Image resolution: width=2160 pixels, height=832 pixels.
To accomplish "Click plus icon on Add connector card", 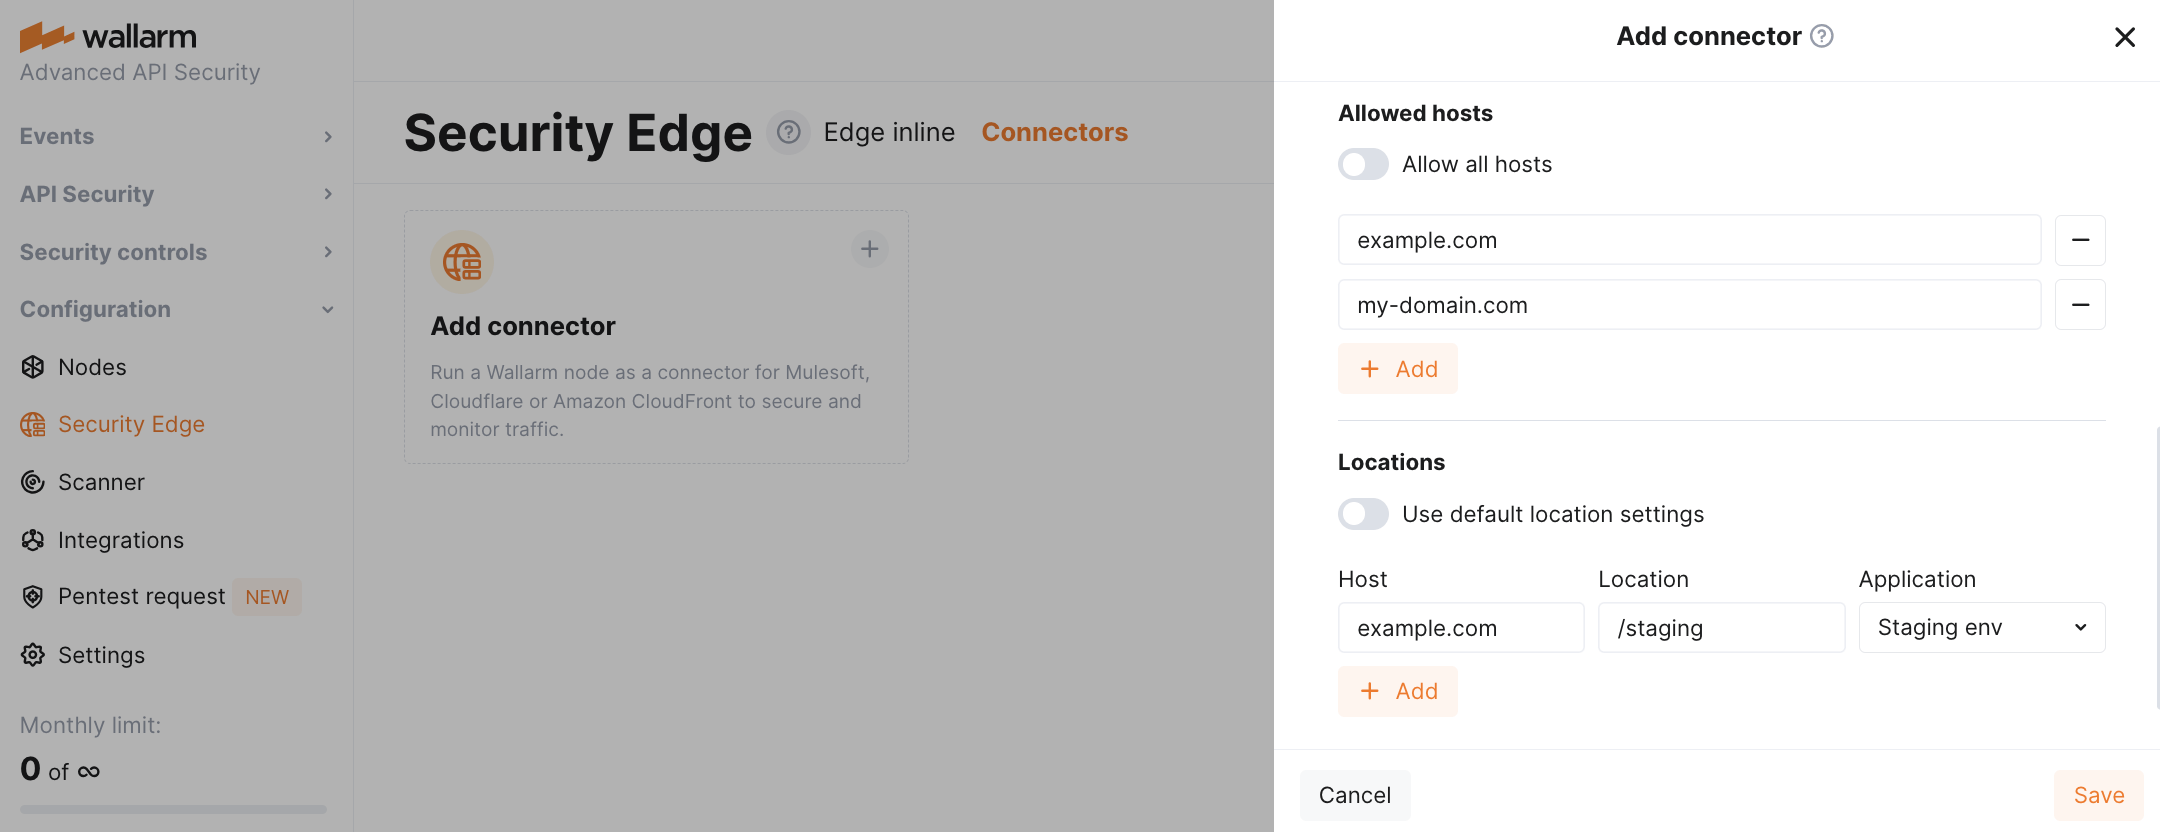I will 869,249.
